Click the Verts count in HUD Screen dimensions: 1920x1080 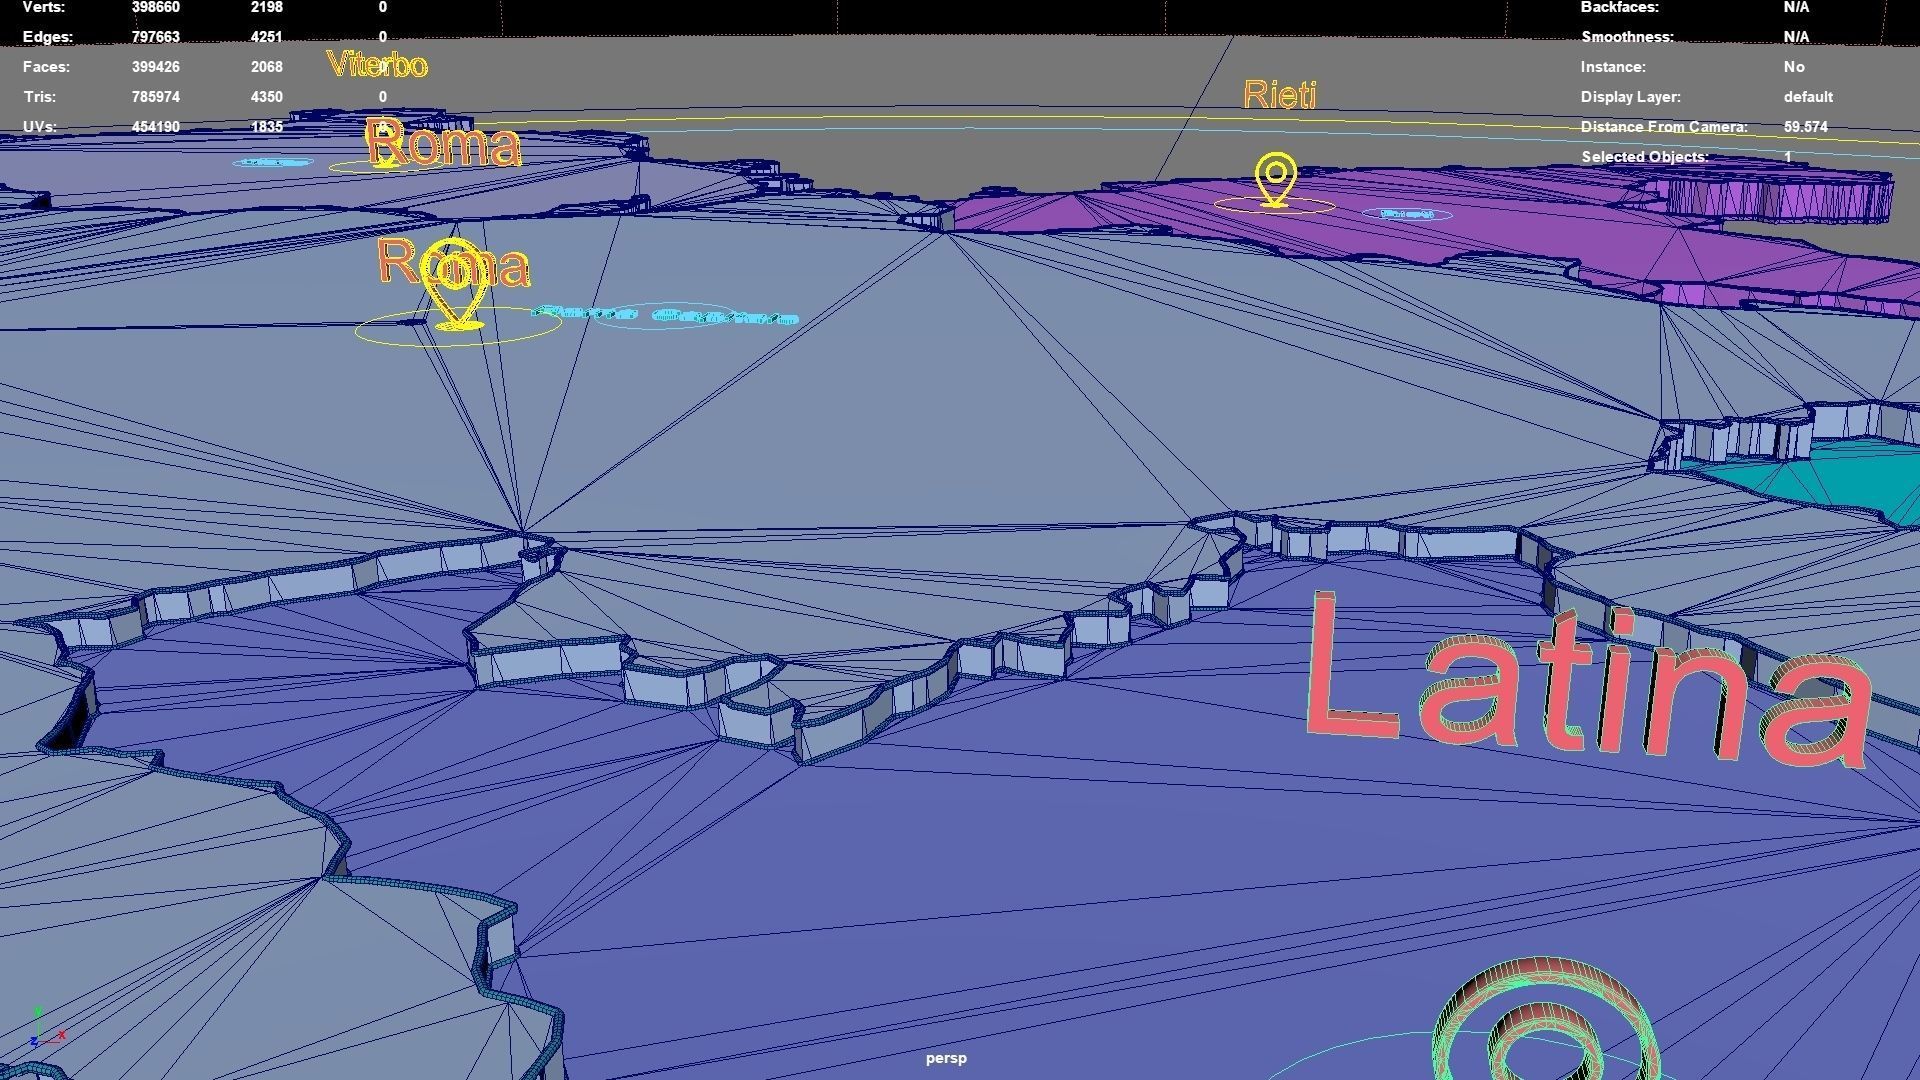pyautogui.click(x=155, y=8)
